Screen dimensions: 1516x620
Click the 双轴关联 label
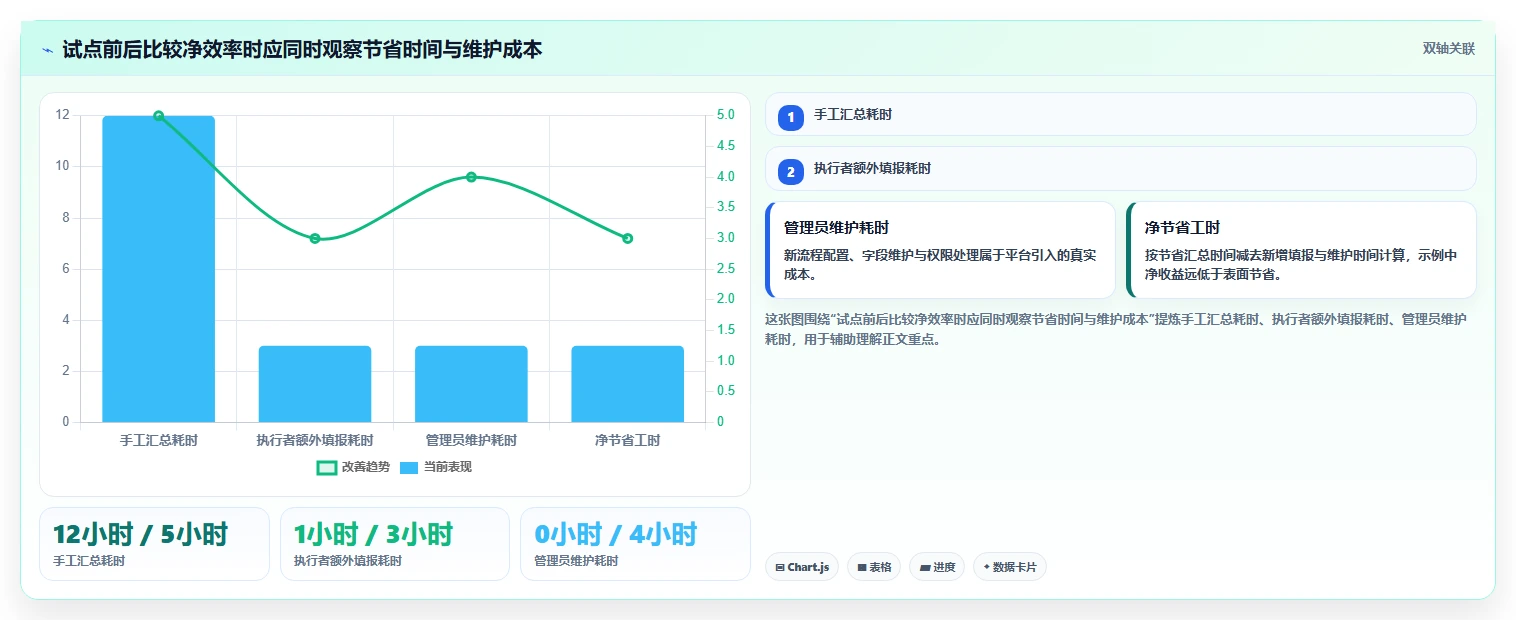pos(1448,49)
